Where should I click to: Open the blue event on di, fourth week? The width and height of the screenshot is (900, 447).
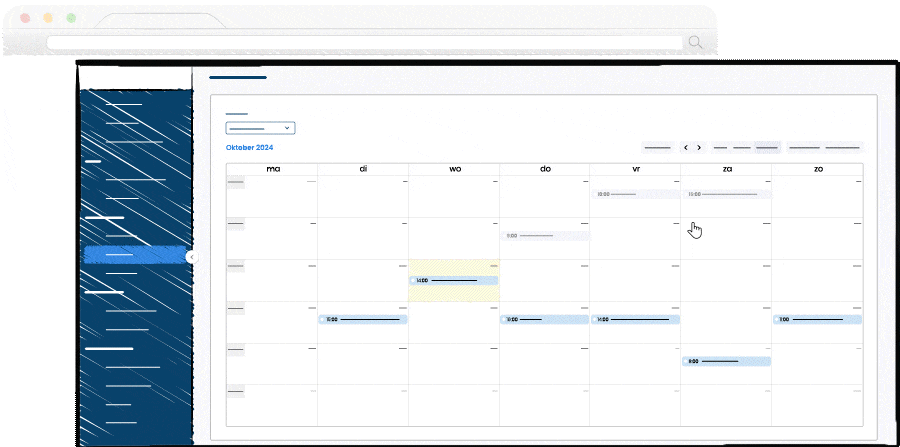363,320
